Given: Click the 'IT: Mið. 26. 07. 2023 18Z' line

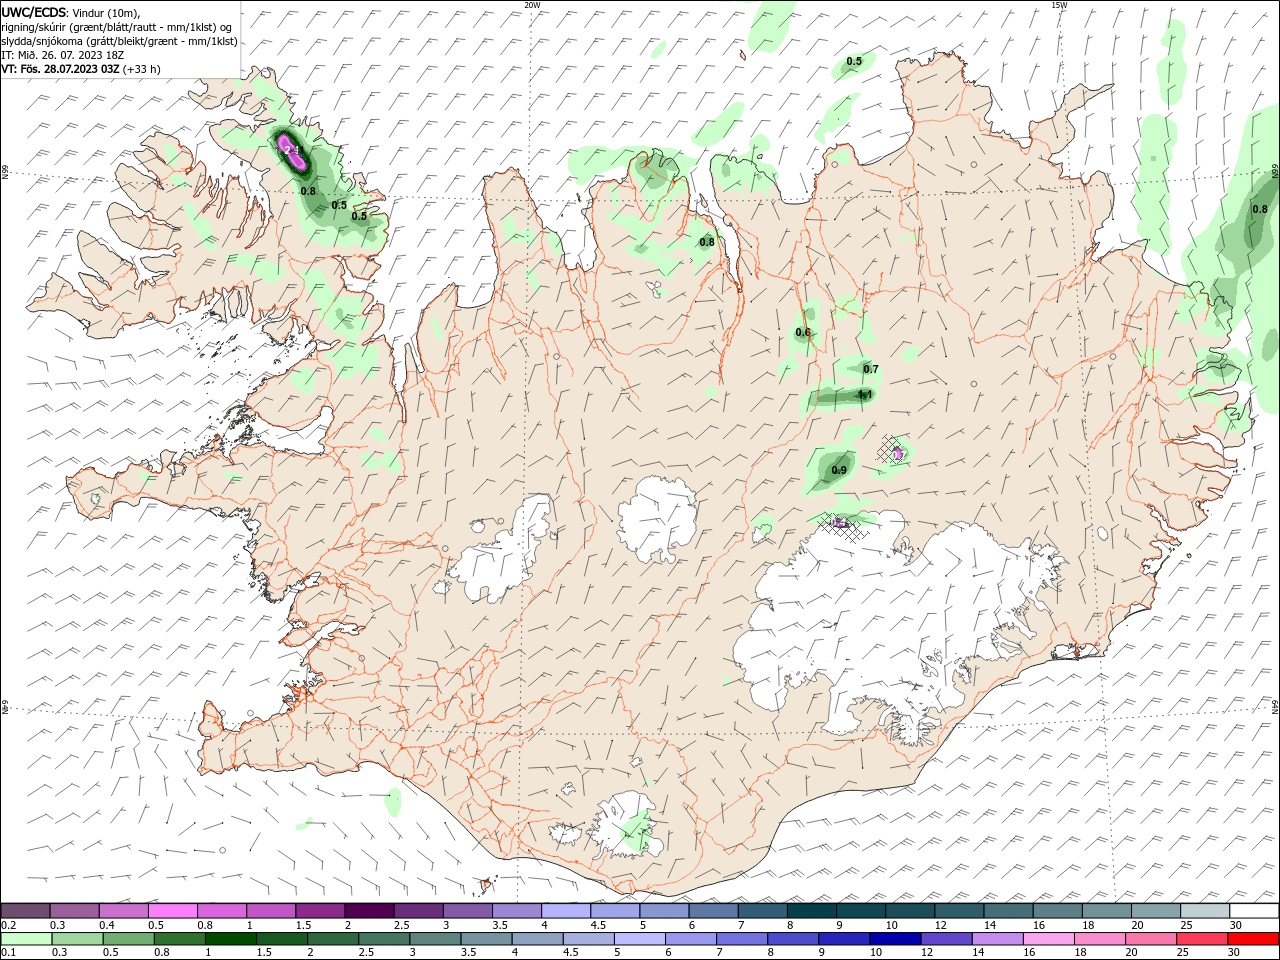Looking at the screenshot, I should tap(61, 55).
